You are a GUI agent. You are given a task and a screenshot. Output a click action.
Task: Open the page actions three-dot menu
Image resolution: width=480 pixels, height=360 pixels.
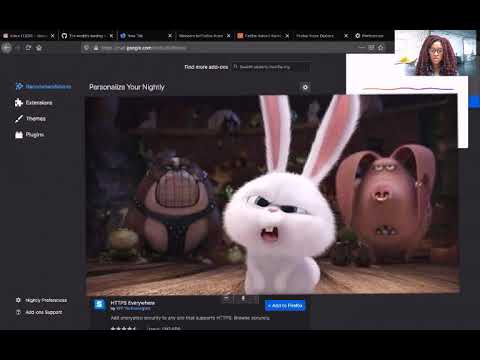(362, 48)
